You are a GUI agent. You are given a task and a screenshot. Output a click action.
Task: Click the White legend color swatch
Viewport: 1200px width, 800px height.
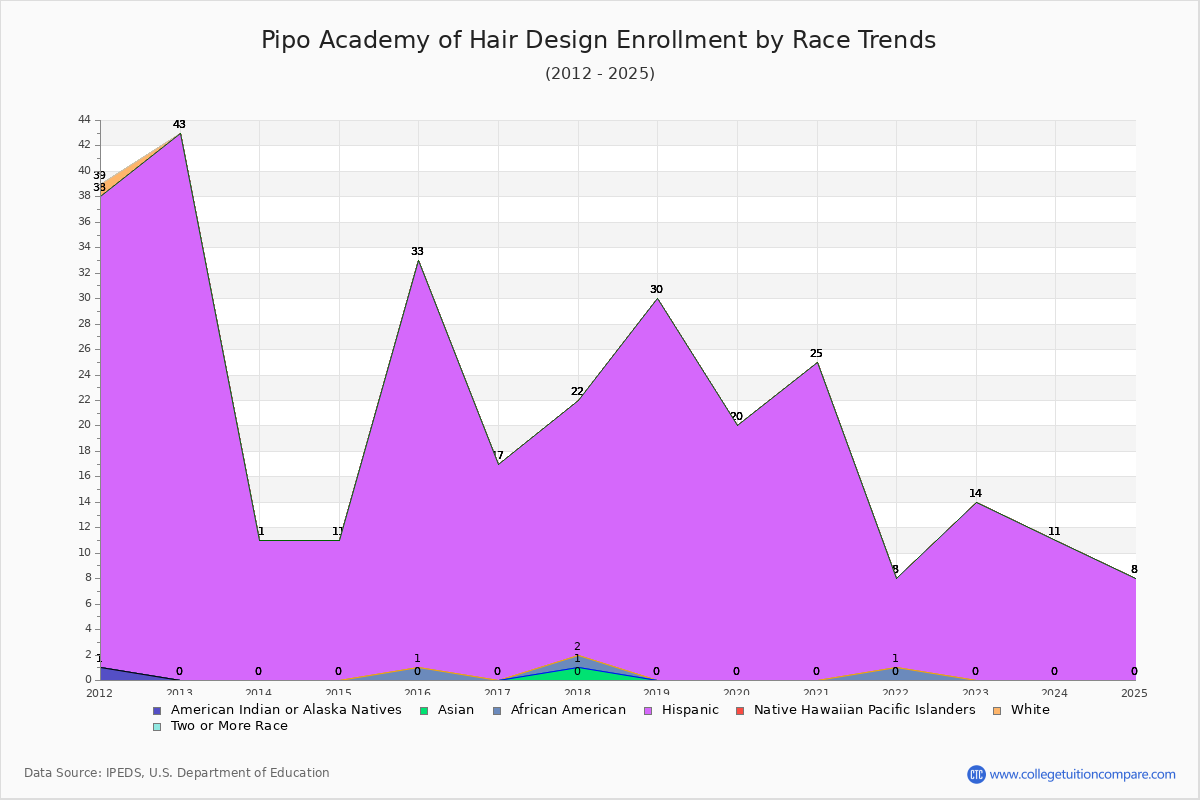(x=996, y=710)
